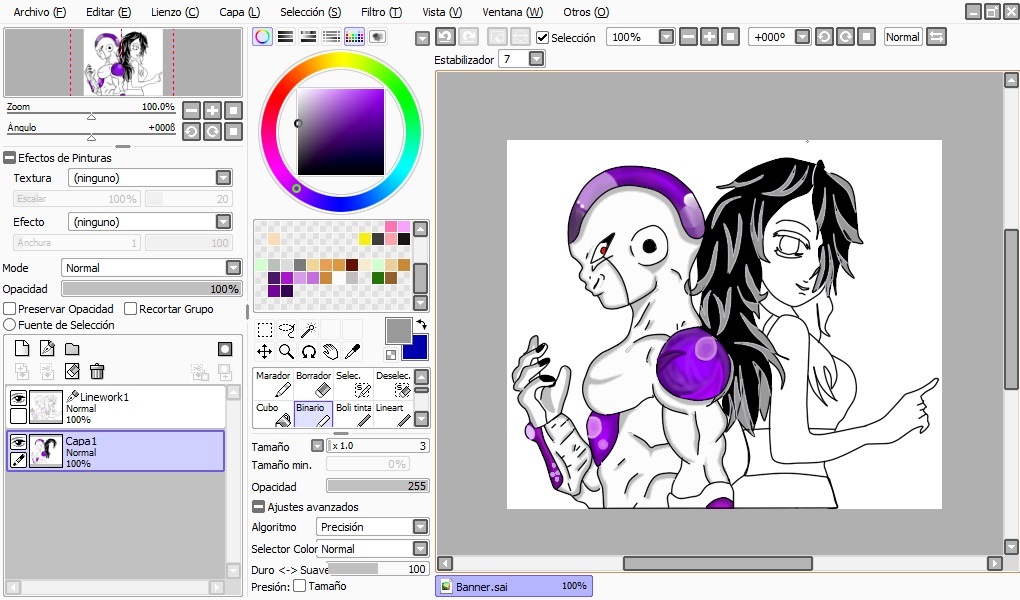Create a new linework layer
Viewport: 1020px width, 600px height.
pyautogui.click(x=47, y=348)
